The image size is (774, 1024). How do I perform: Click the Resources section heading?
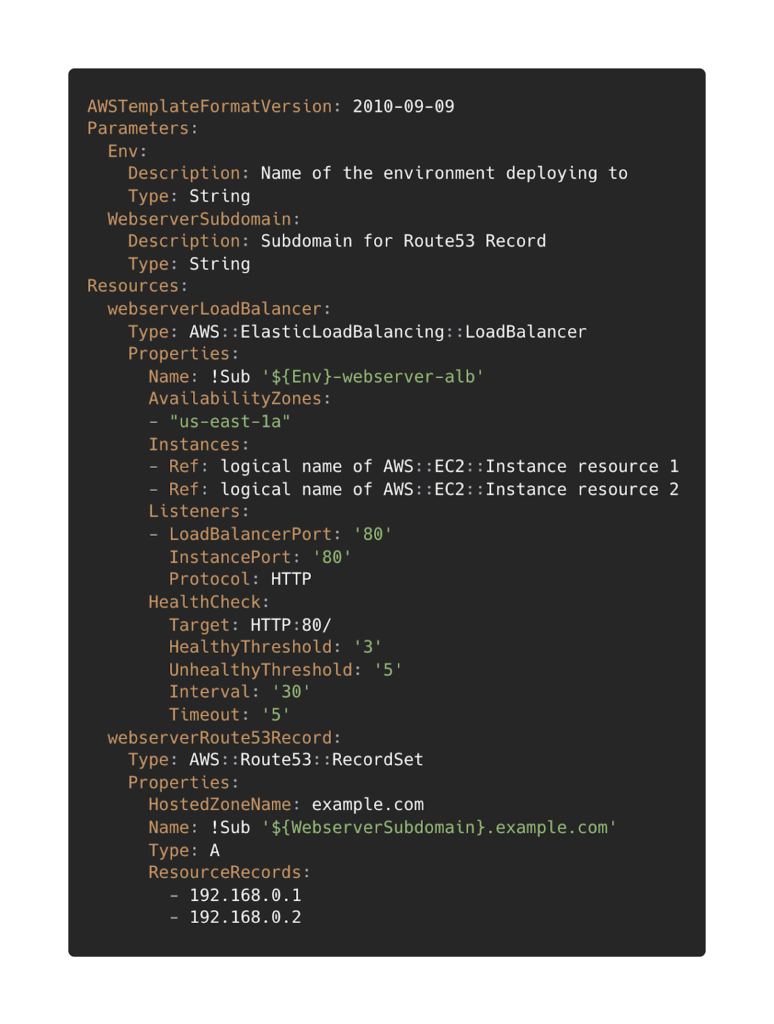click(x=133, y=287)
